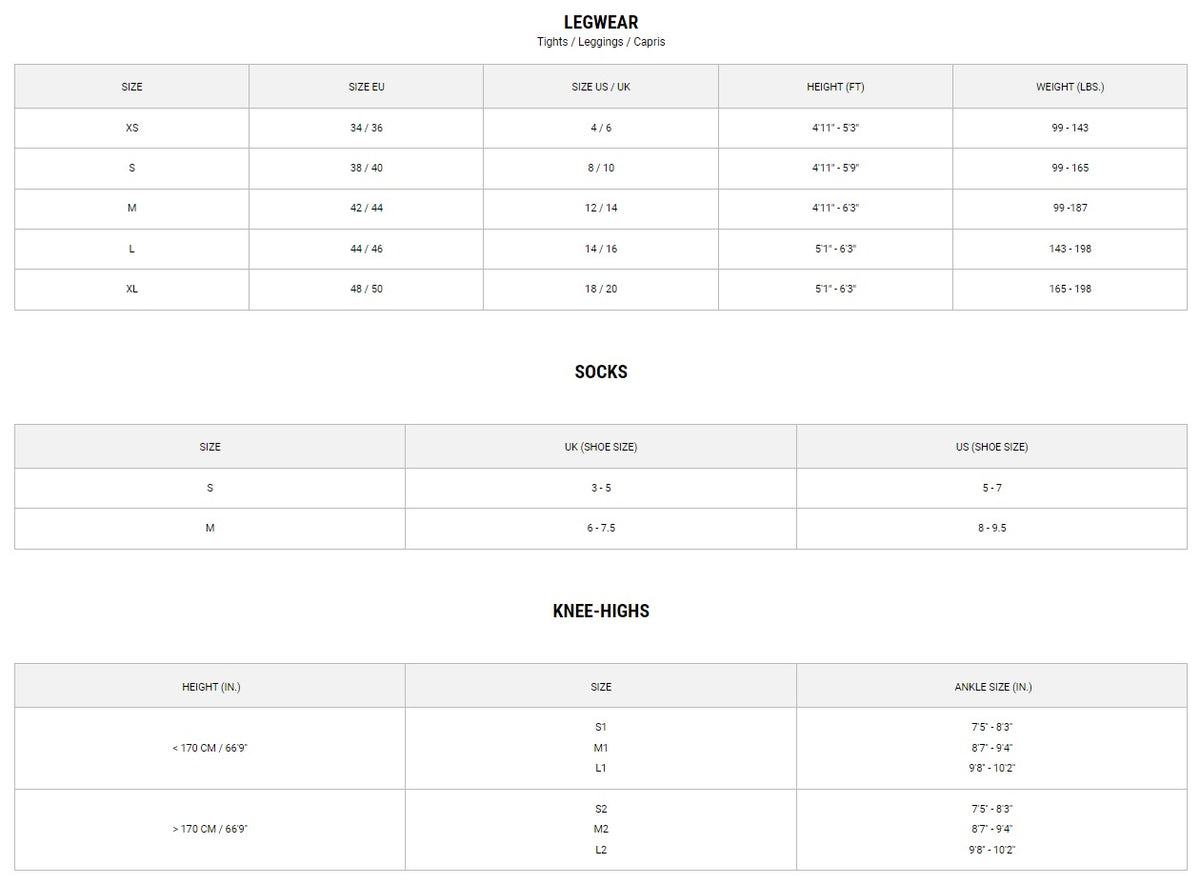1200x884 pixels.
Task: Click the < 170 CM / 66'9" height cell
Action: tap(210, 748)
